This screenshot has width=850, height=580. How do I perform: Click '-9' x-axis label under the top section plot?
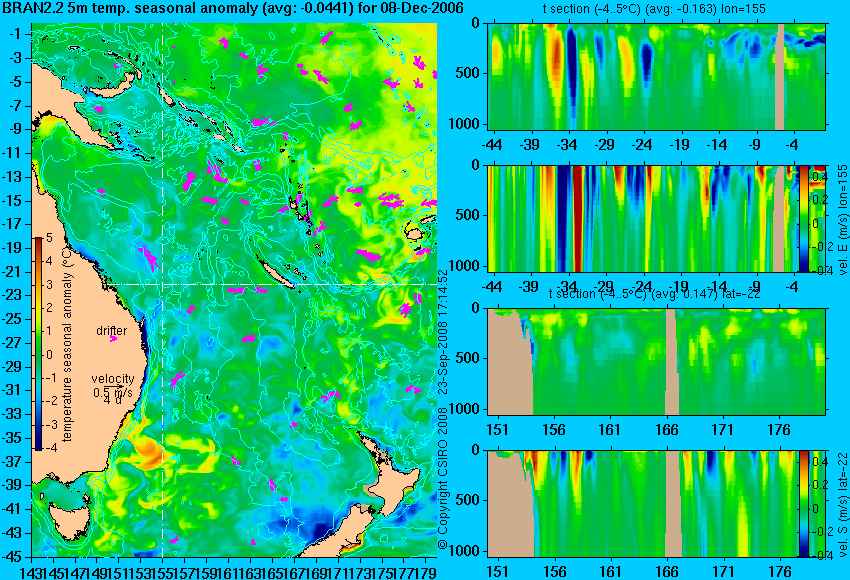[x=755, y=145]
